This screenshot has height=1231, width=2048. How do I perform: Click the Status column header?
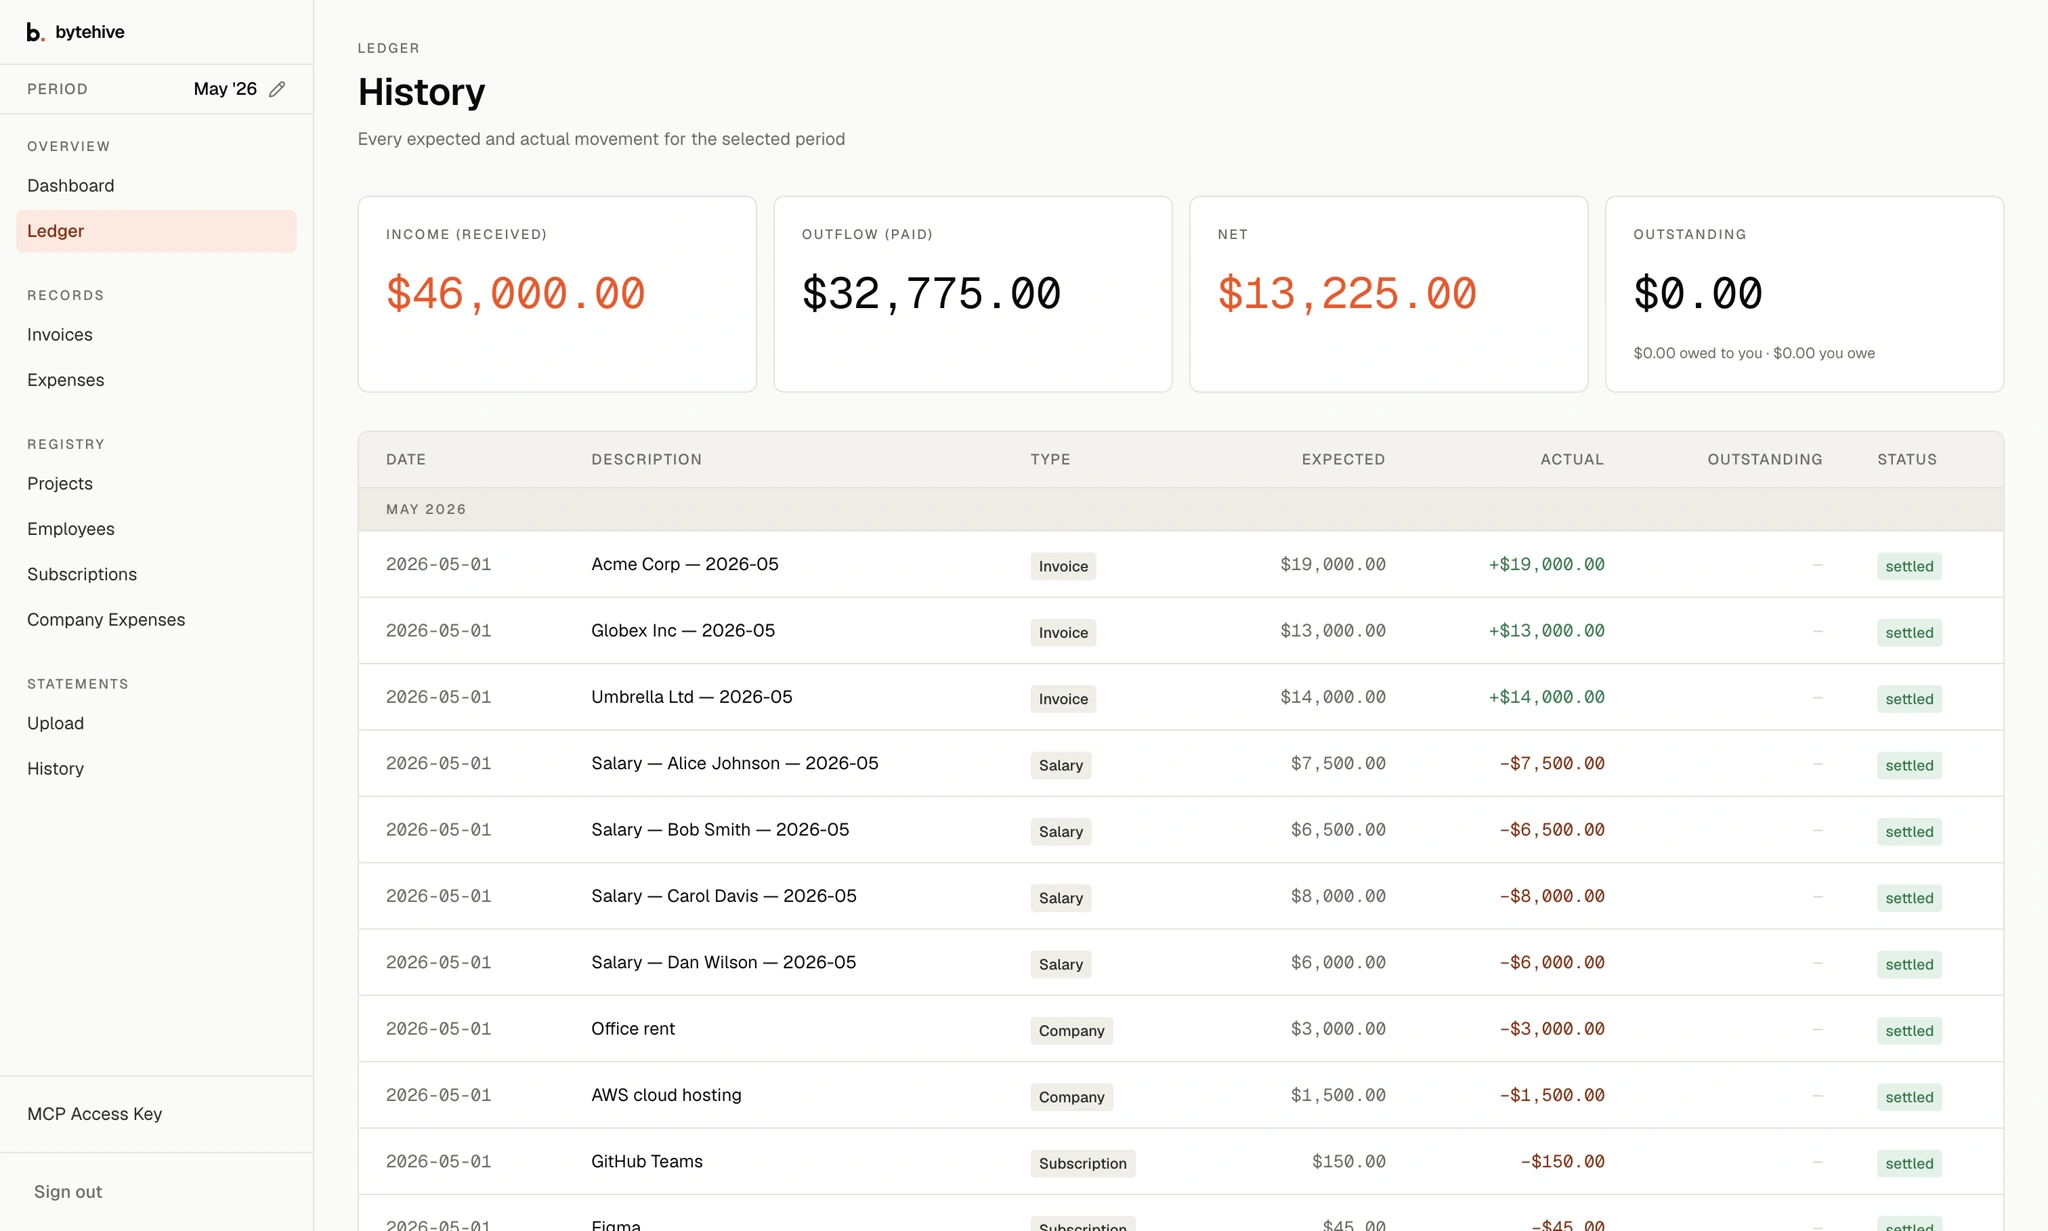(x=1907, y=460)
